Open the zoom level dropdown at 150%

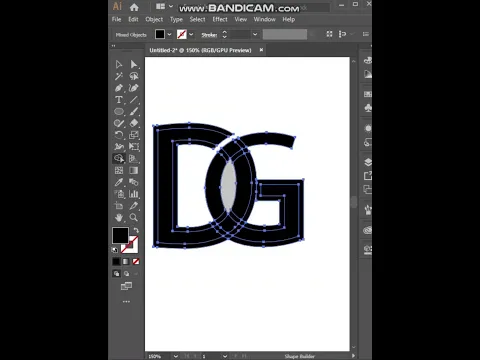(176, 356)
